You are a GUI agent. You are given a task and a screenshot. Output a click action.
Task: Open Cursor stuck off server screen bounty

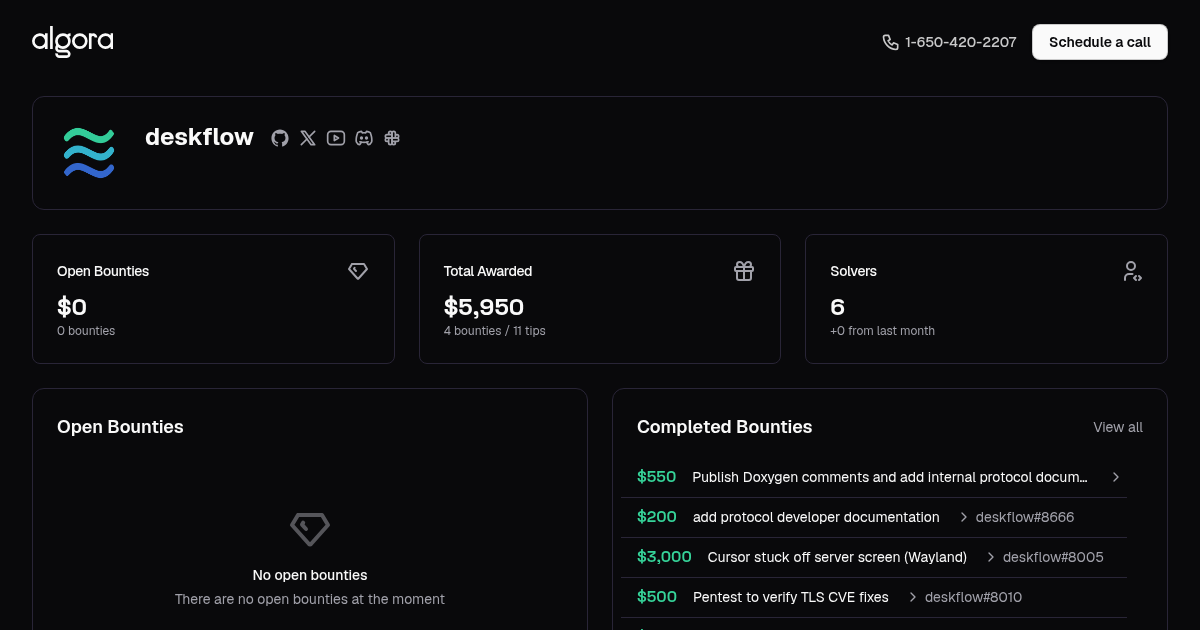837,557
